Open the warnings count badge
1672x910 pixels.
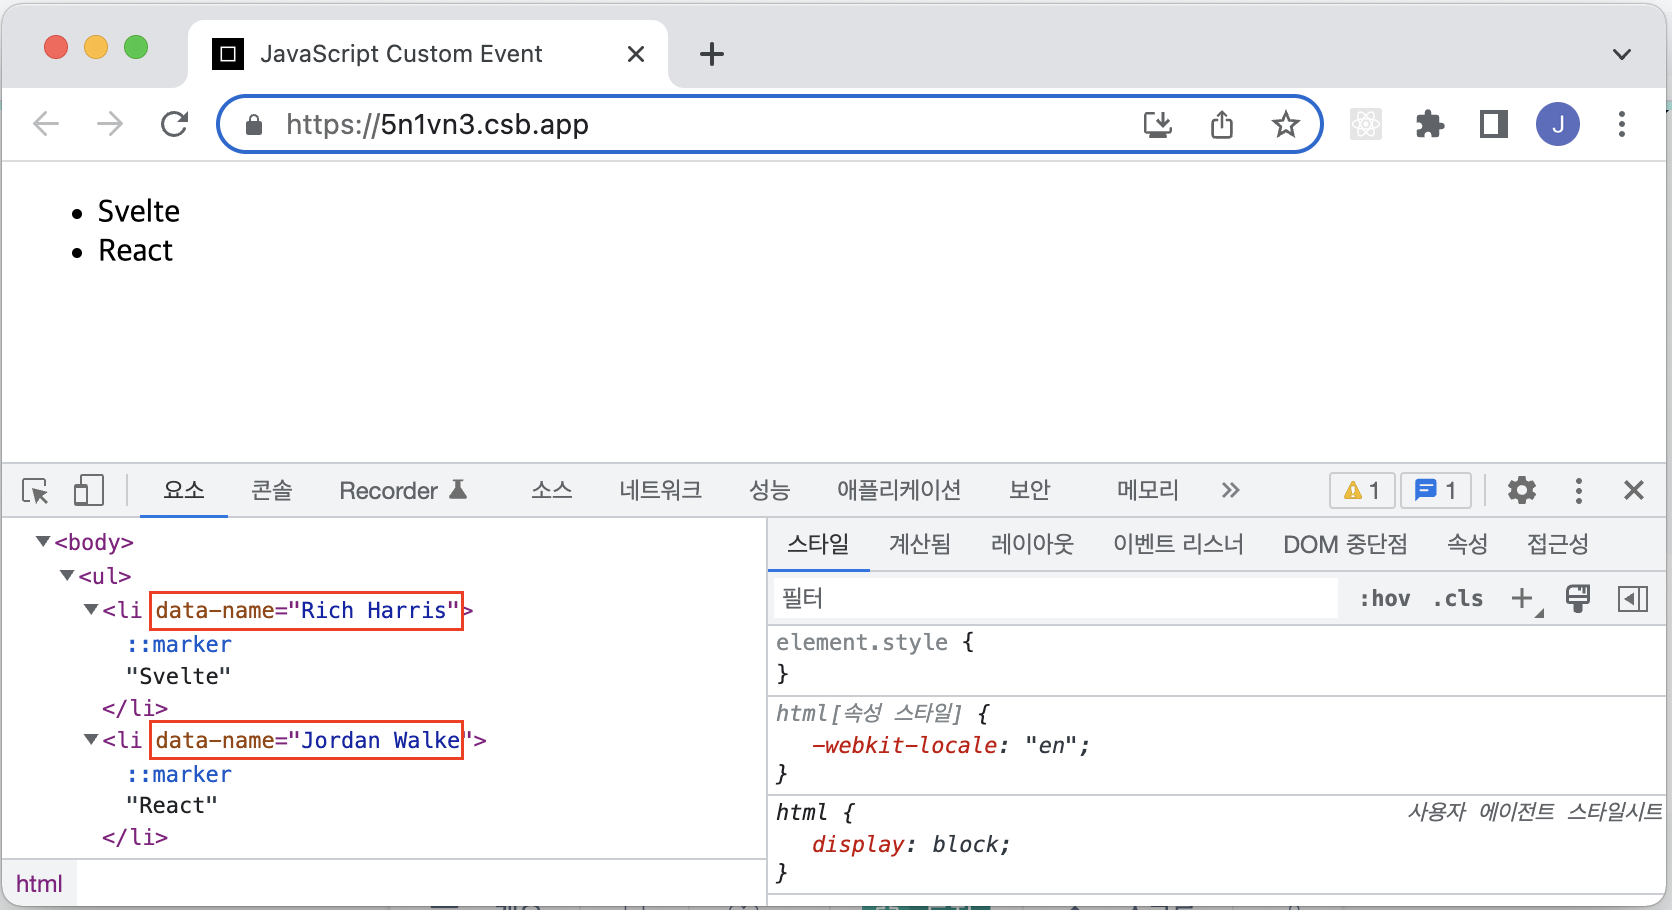1362,490
